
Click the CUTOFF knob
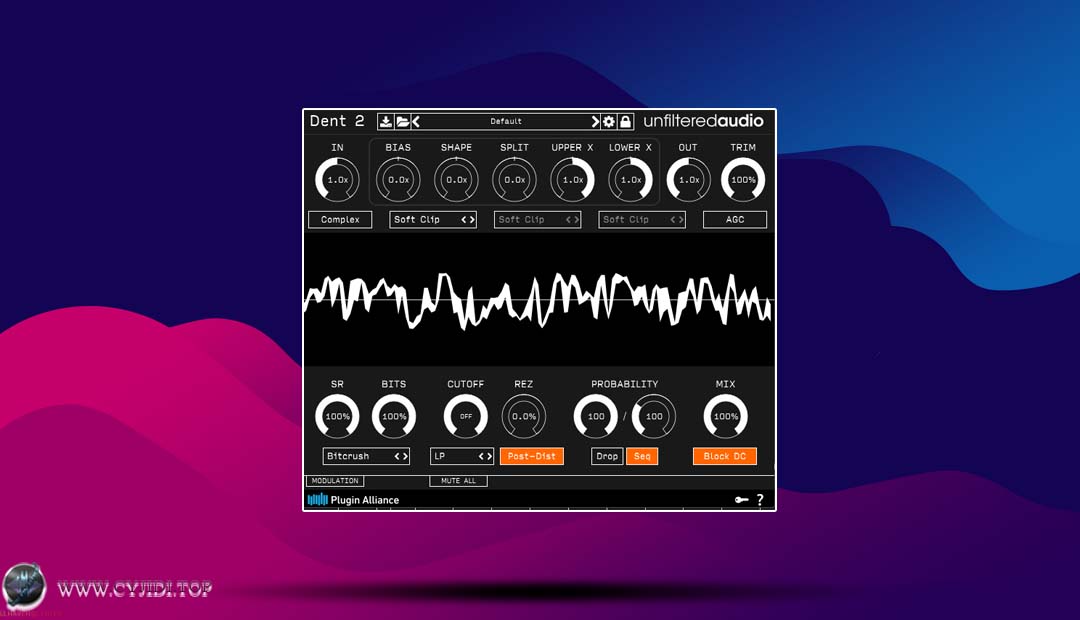[x=466, y=416]
